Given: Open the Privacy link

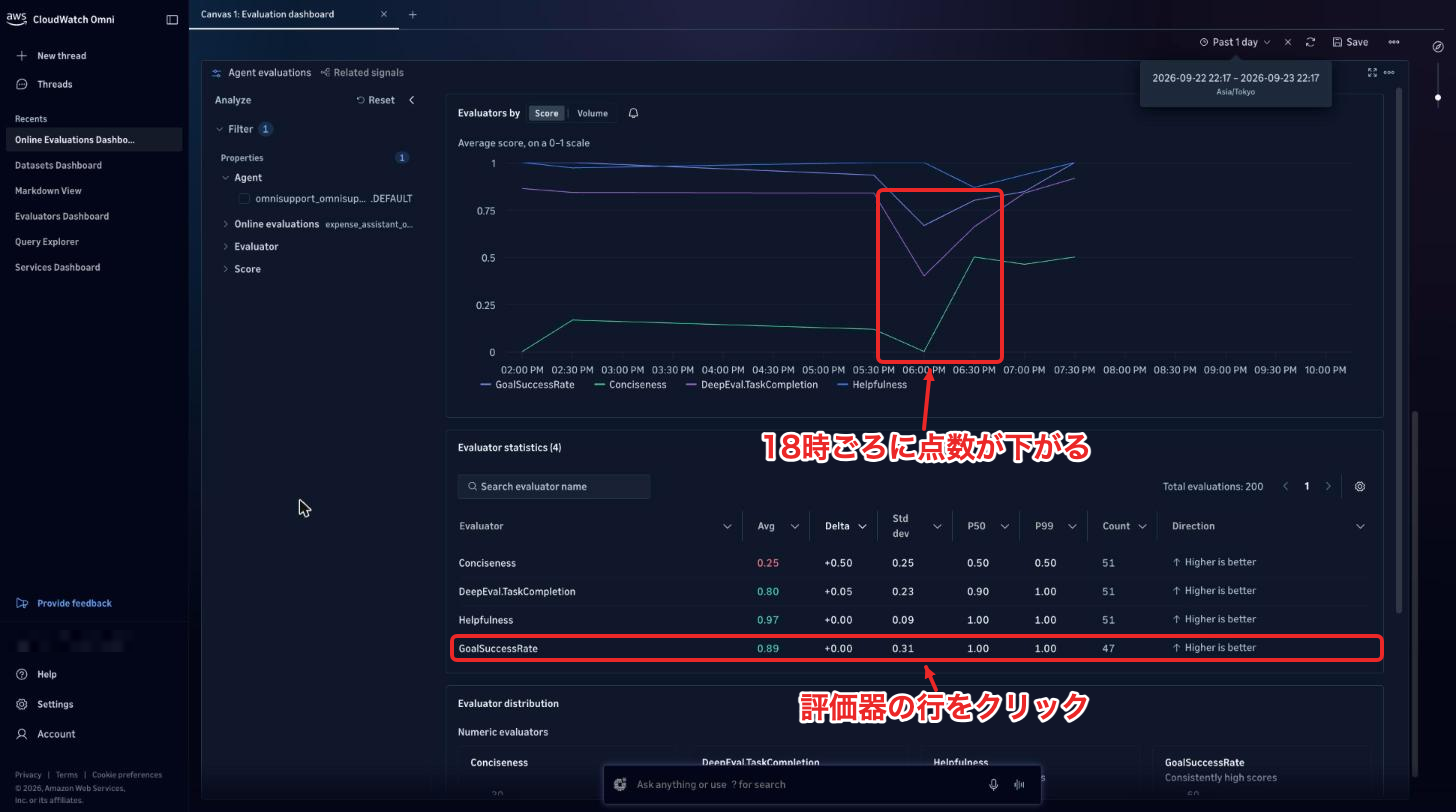Looking at the screenshot, I should point(28,775).
